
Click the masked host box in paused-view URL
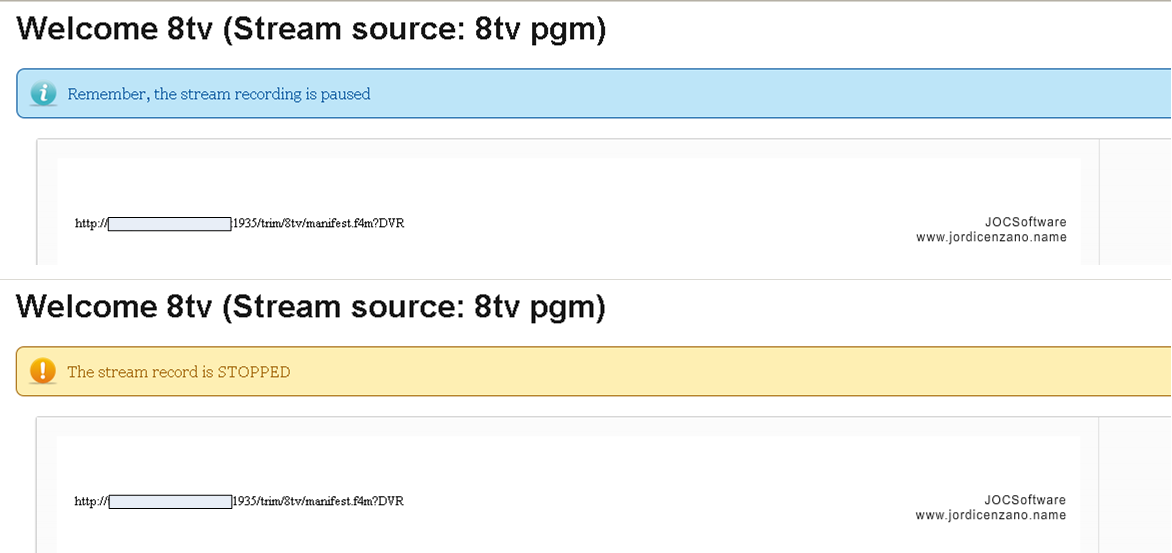[169, 223]
